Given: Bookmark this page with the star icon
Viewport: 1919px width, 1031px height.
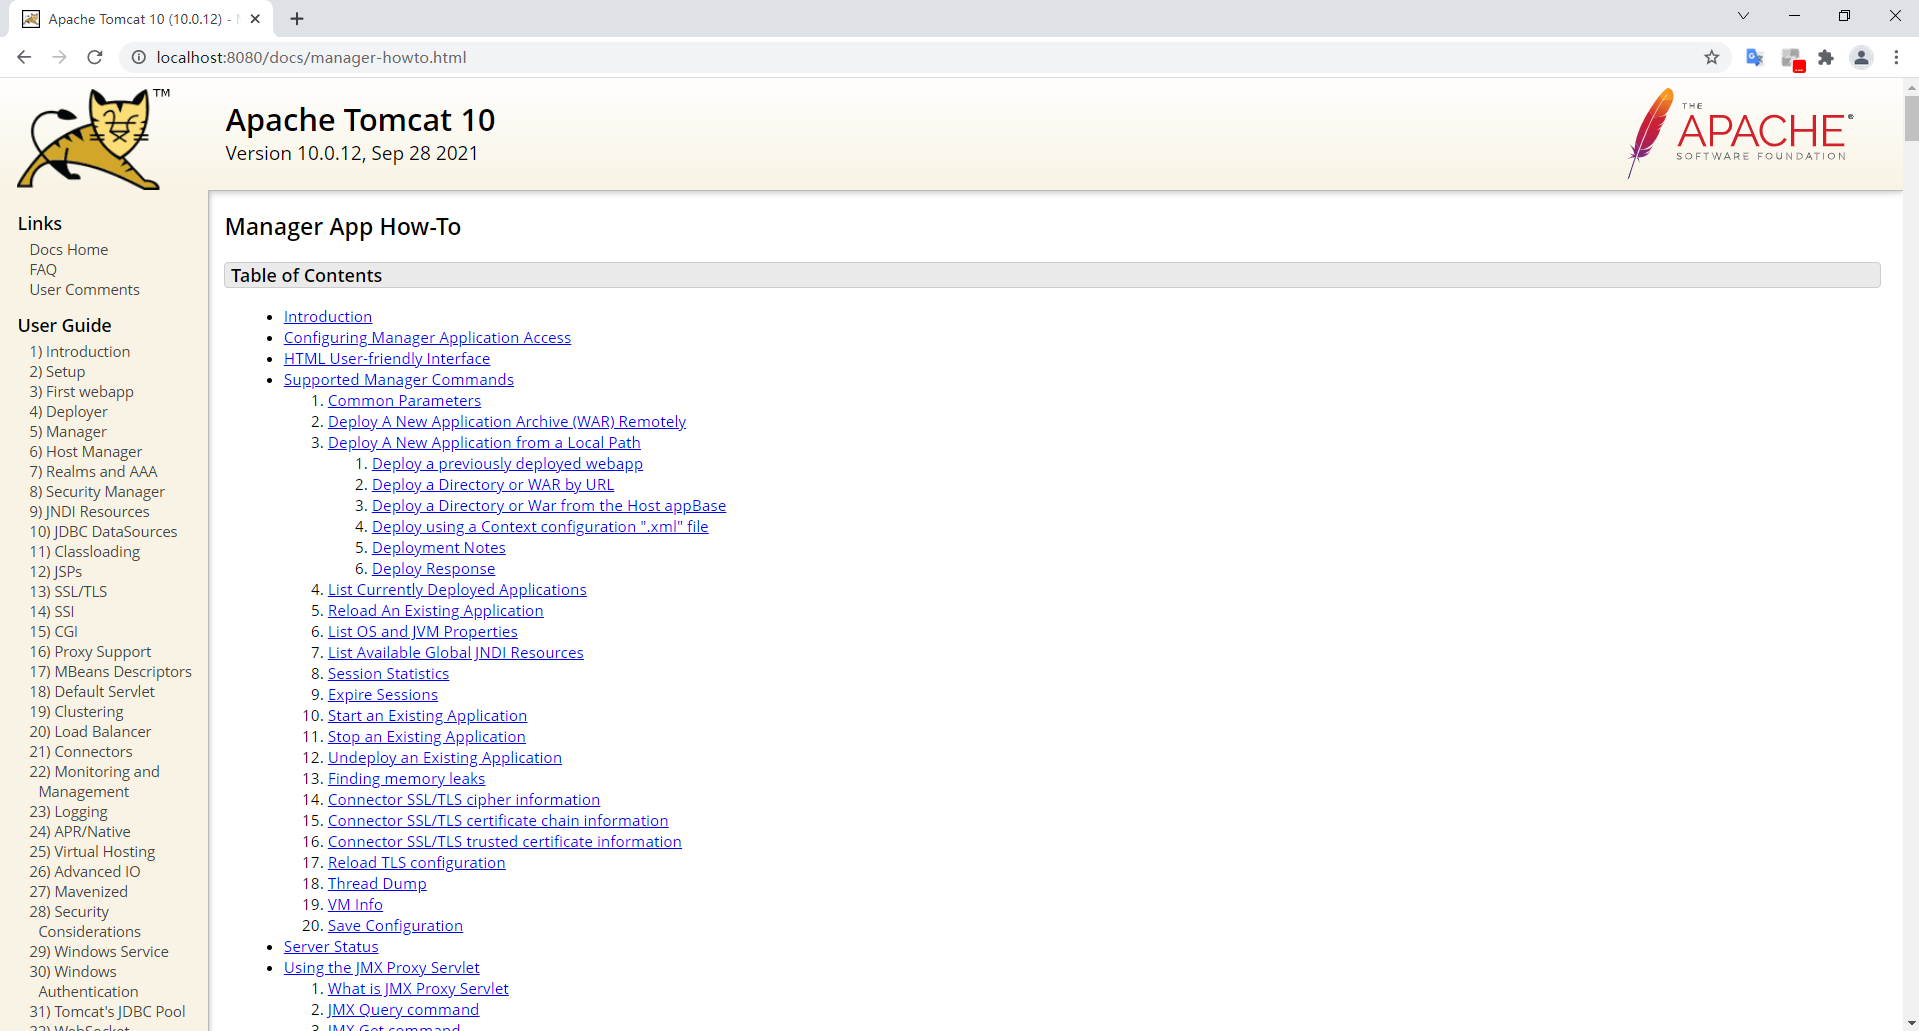Looking at the screenshot, I should 1712,57.
